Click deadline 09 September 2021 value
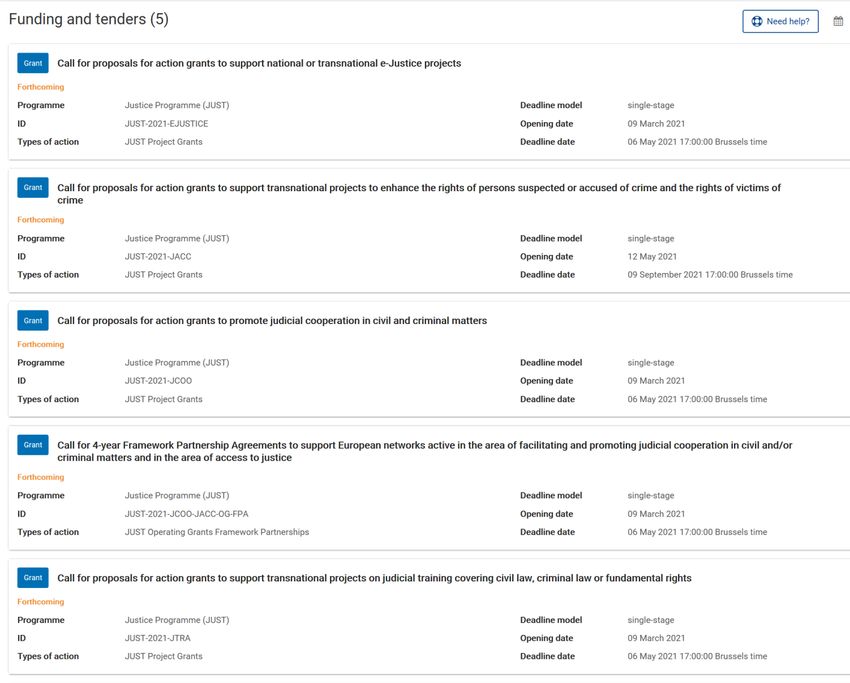This screenshot has width=850, height=683. (x=710, y=275)
